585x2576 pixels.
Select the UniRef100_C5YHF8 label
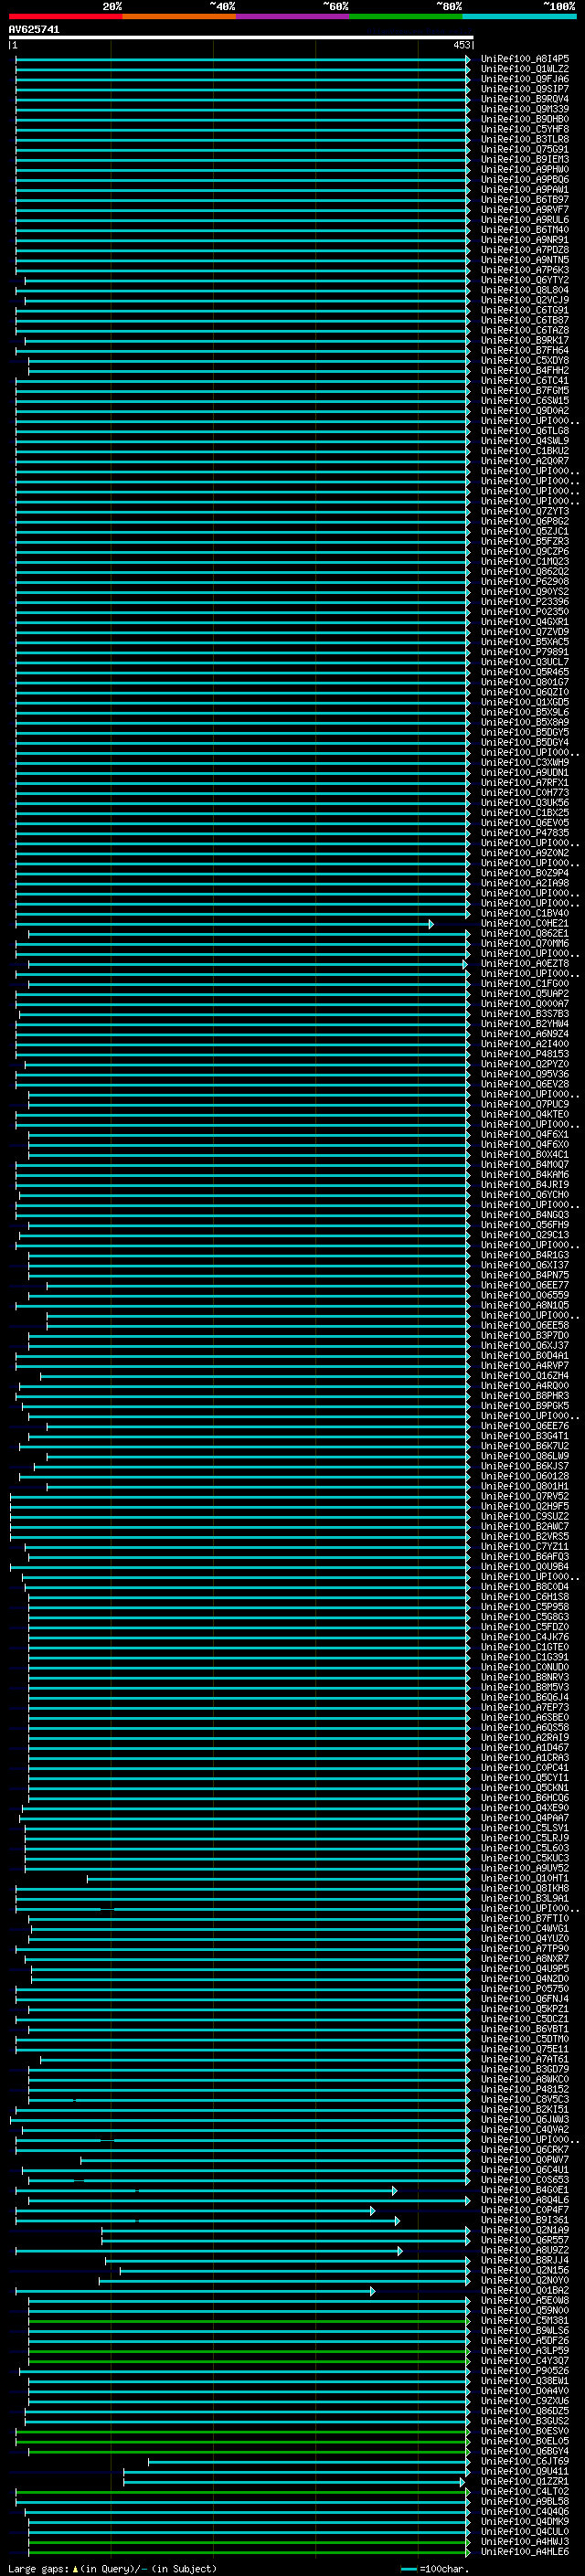[525, 129]
